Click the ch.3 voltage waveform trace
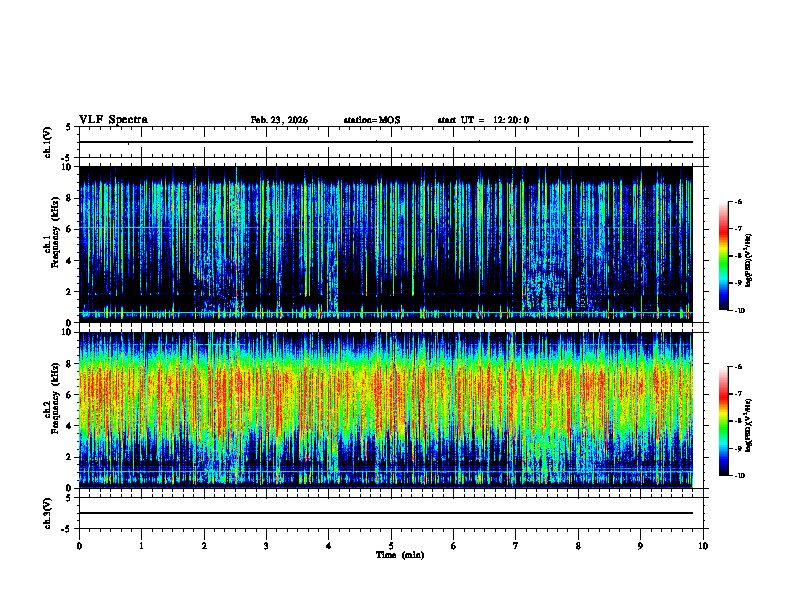 pyautogui.click(x=386, y=513)
